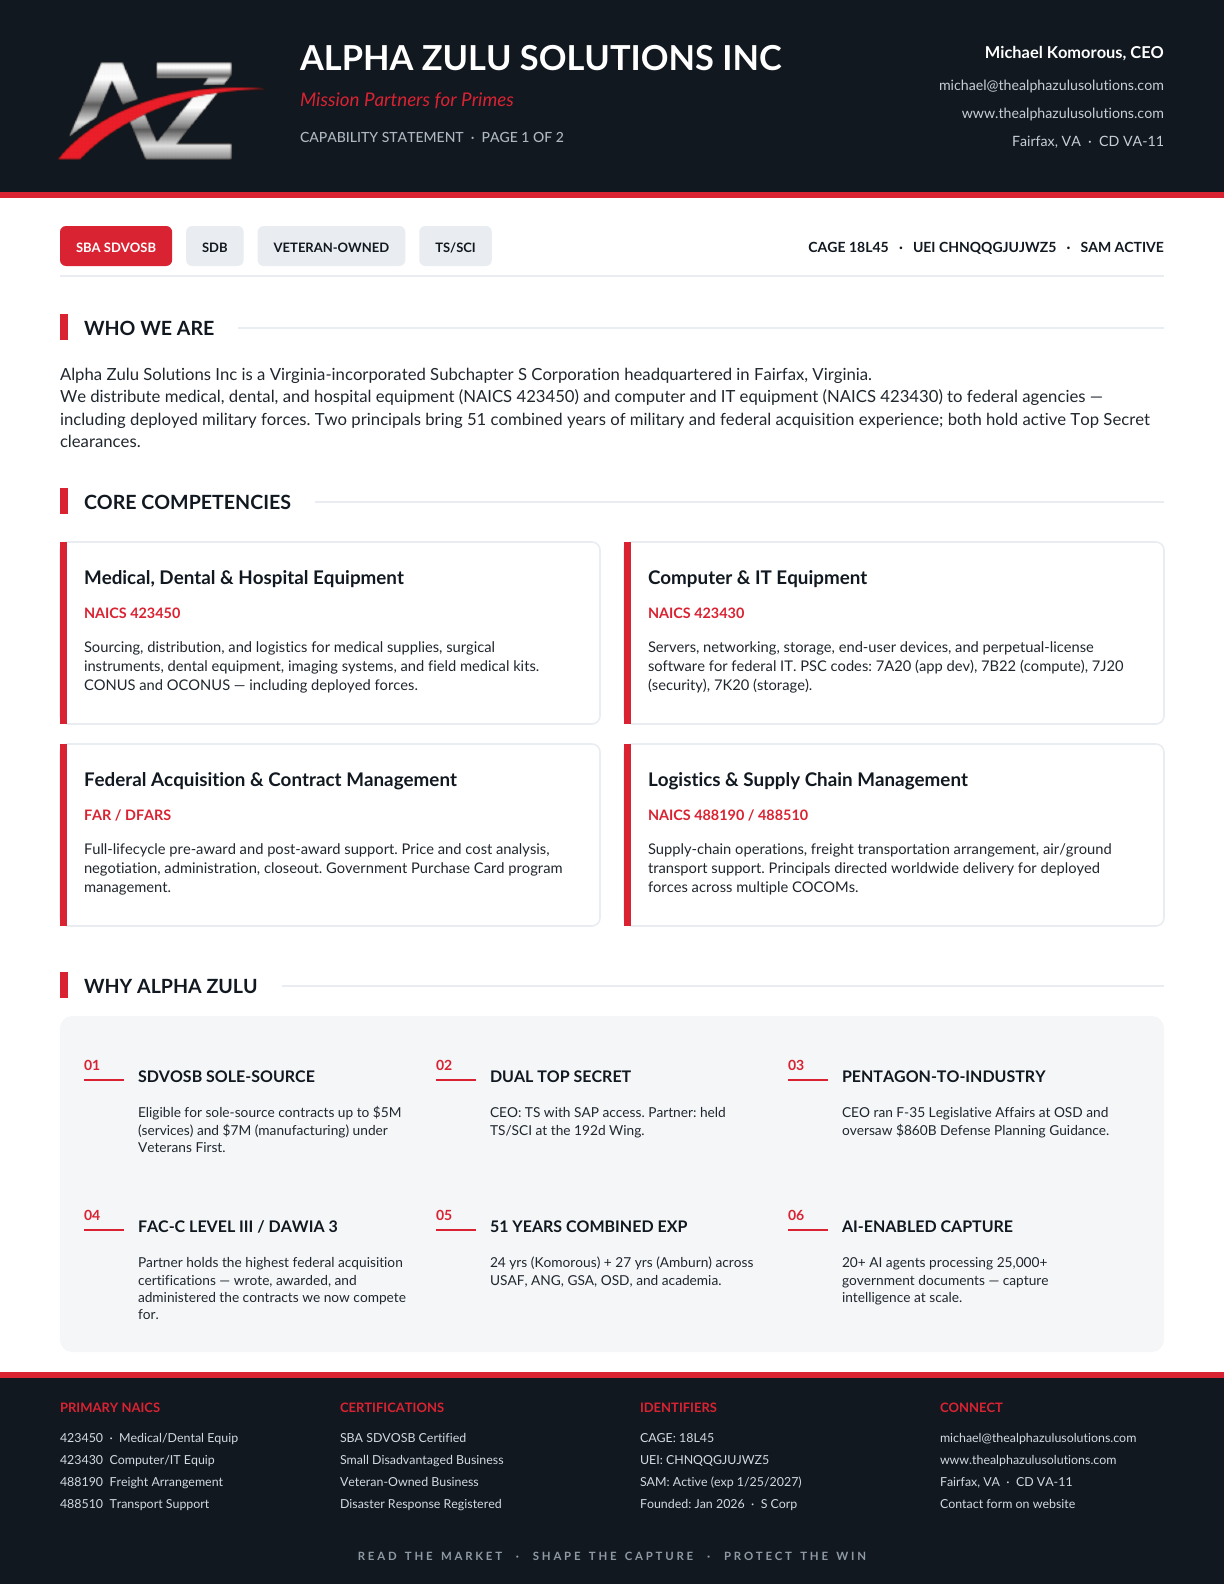This screenshot has width=1224, height=1584.
Task: Click the 51 YEARS COMBINED EXP heading
Action: click(x=589, y=1226)
